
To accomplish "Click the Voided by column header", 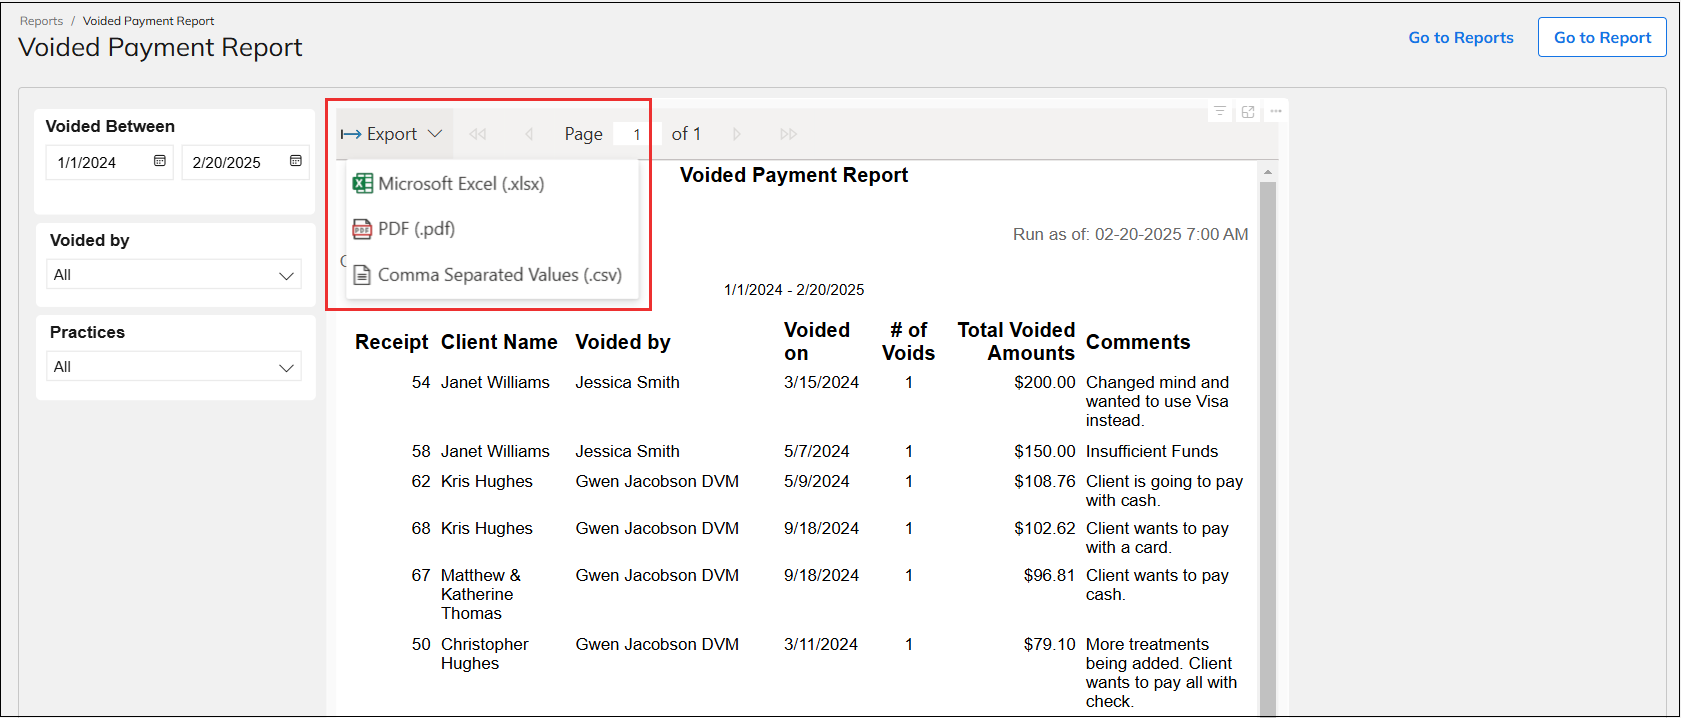I will [623, 342].
